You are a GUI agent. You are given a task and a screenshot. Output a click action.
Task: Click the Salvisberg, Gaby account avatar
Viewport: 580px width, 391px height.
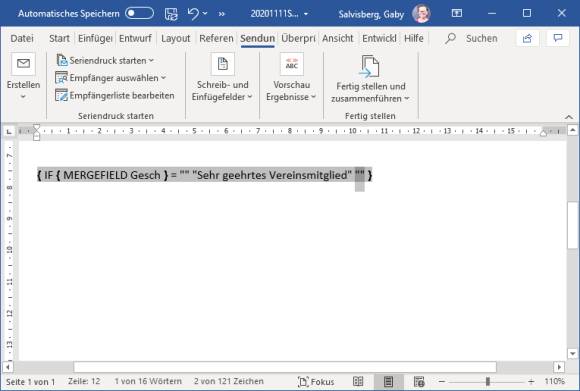[x=422, y=14]
